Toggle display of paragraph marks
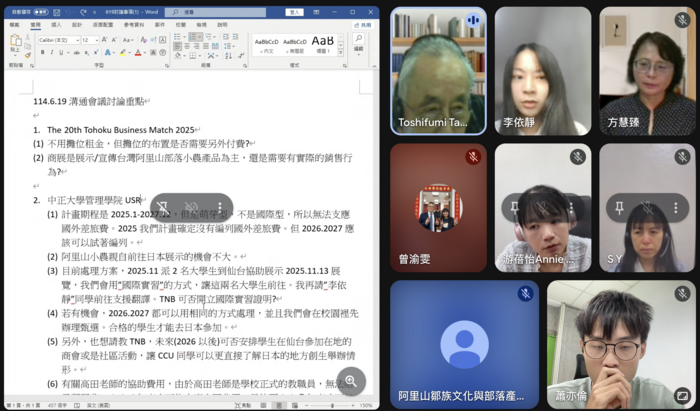Screen dimensions: 700x411 click(241, 56)
